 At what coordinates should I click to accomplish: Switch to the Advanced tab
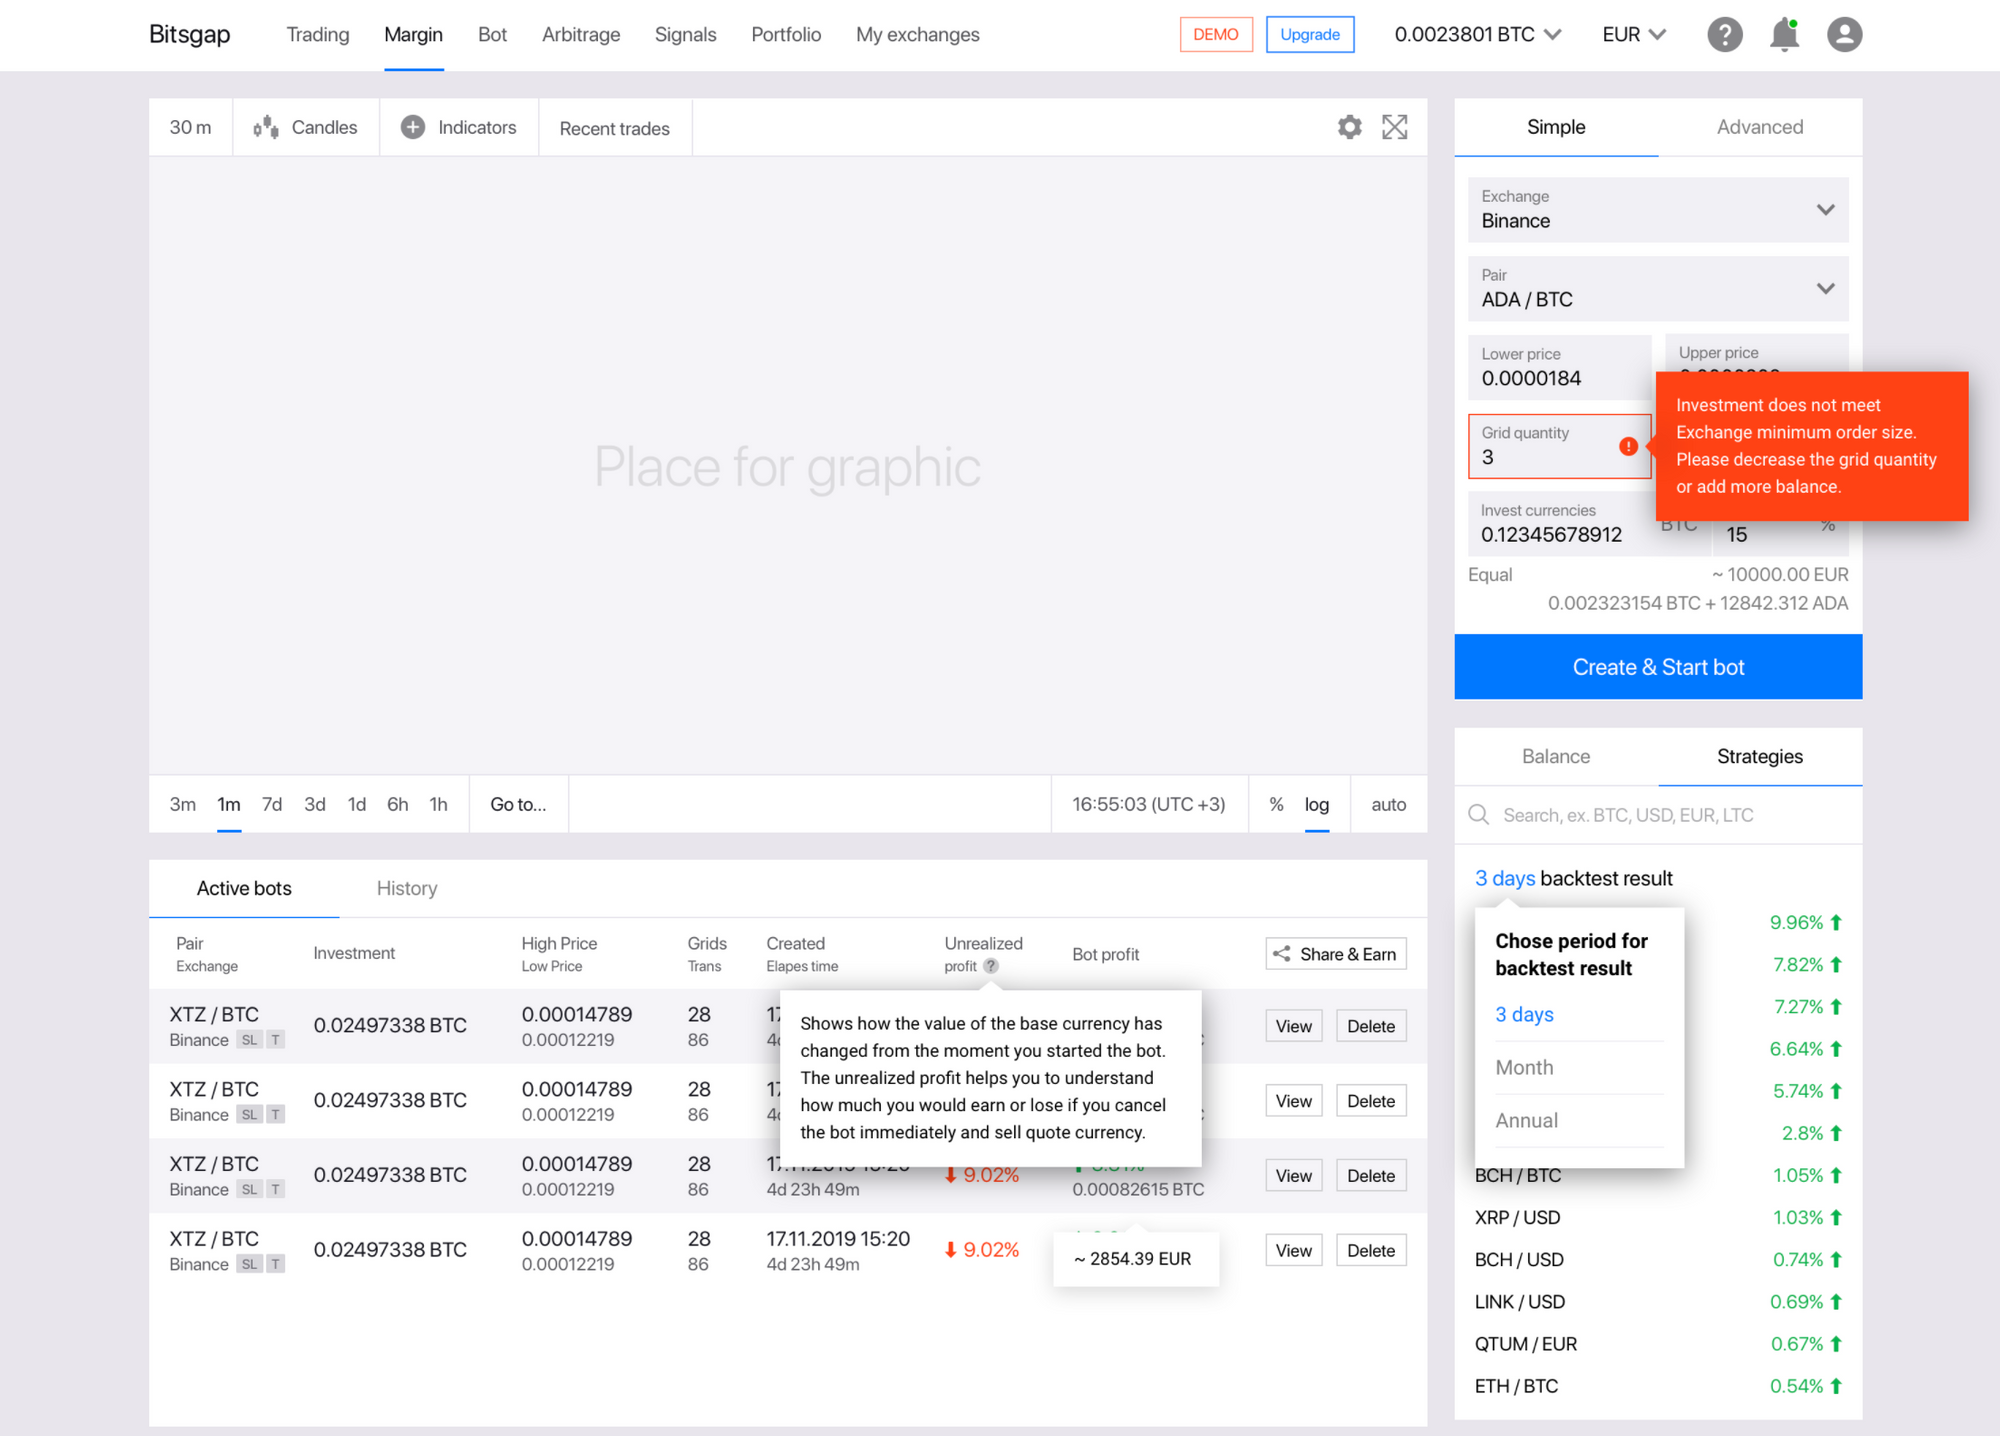pos(1755,127)
